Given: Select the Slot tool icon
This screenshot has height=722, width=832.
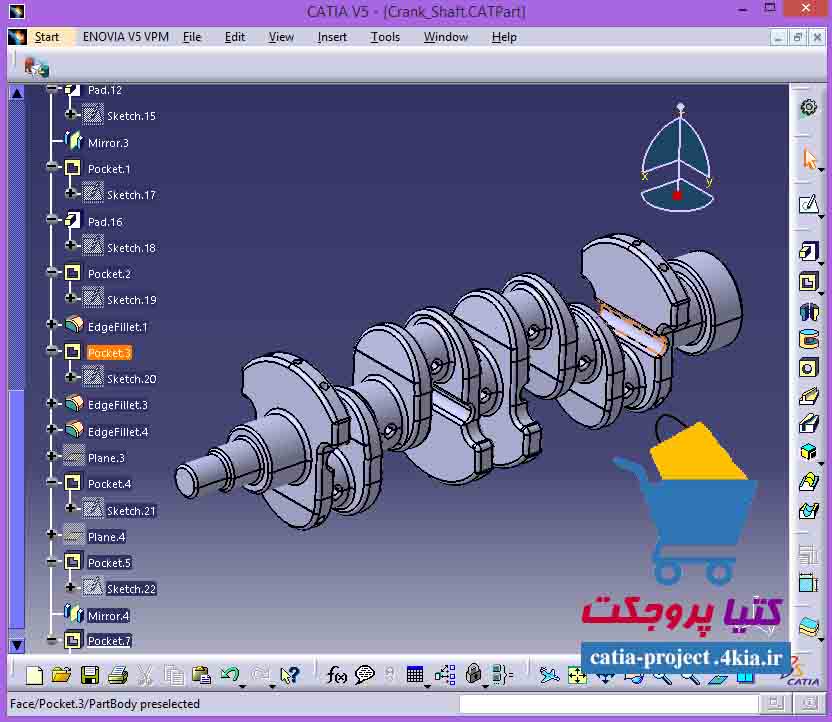Looking at the screenshot, I should (809, 424).
